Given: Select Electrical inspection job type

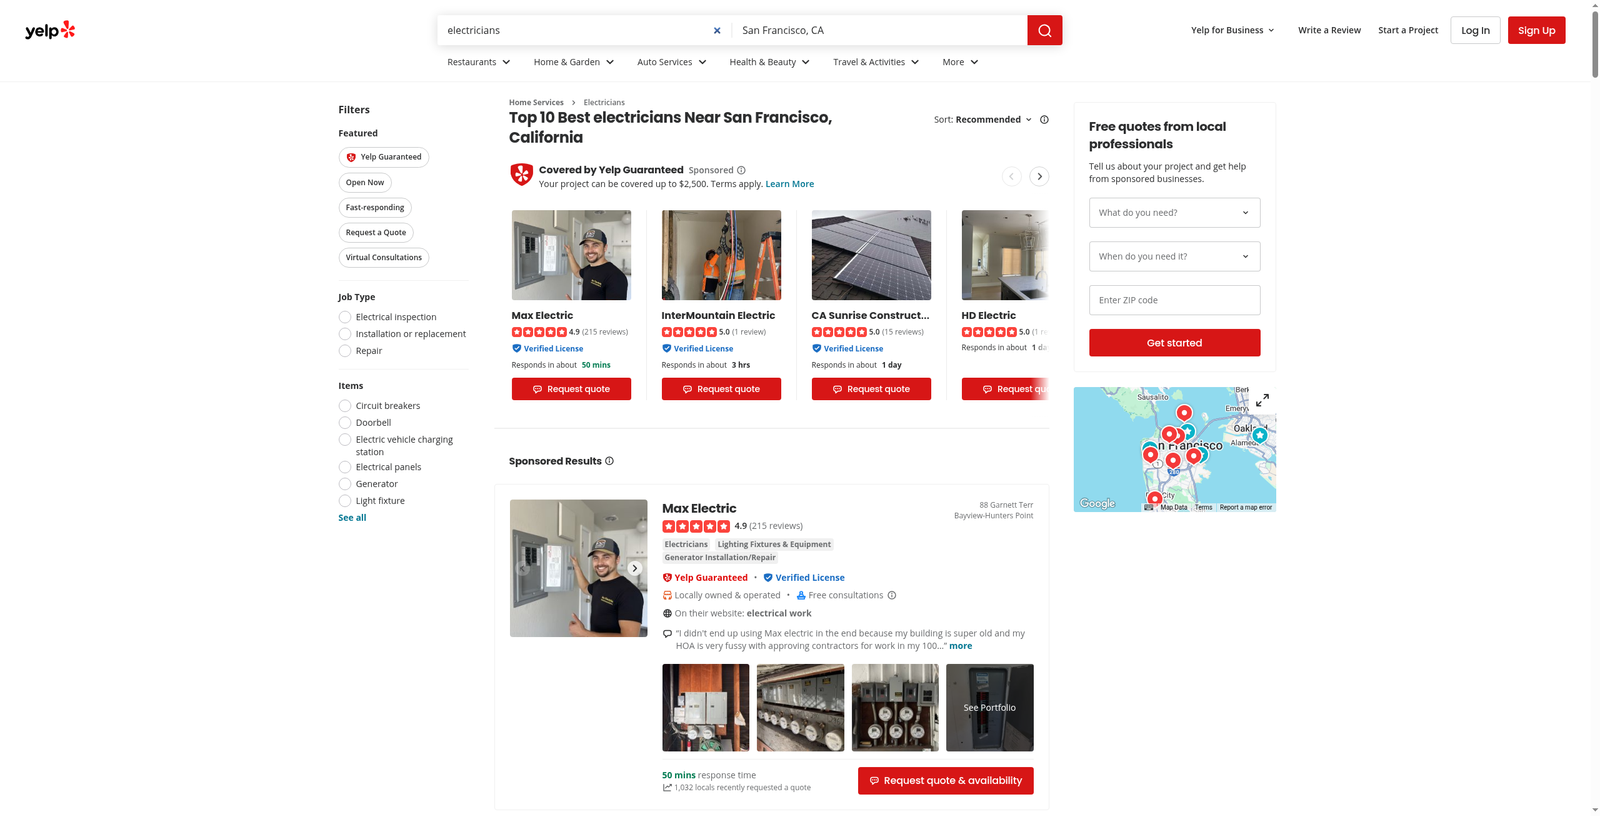Looking at the screenshot, I should [x=344, y=317].
